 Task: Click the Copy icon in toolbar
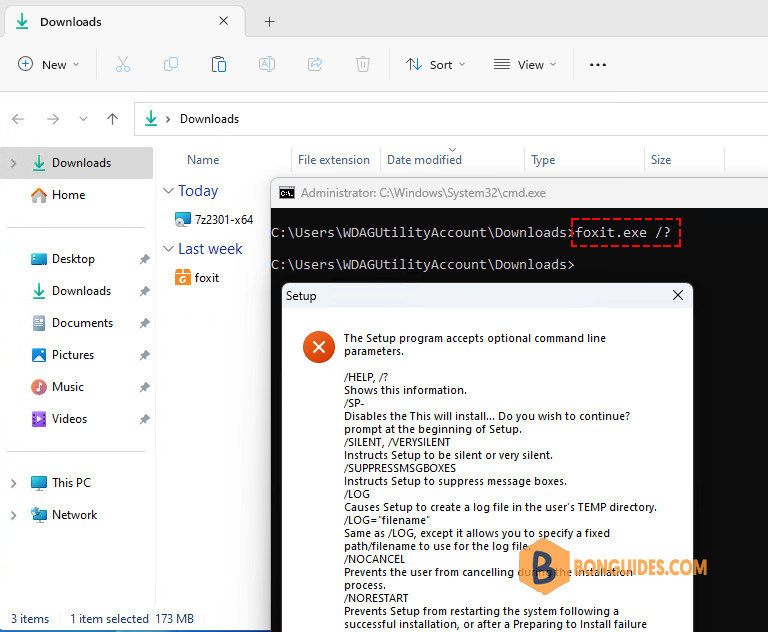(x=170, y=64)
